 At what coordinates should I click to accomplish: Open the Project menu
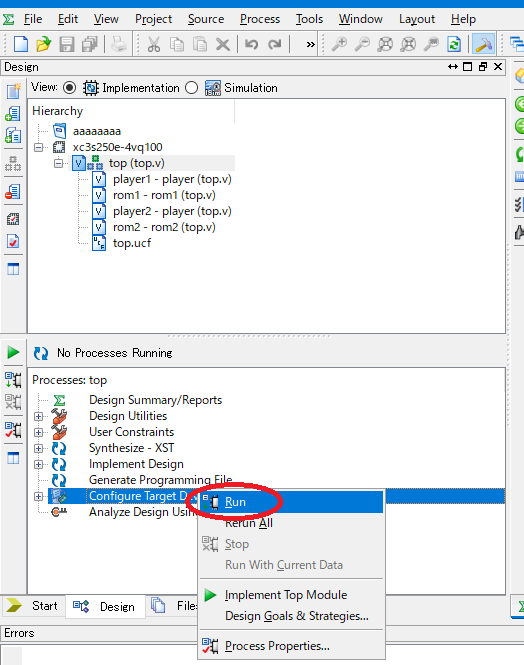pos(153,19)
